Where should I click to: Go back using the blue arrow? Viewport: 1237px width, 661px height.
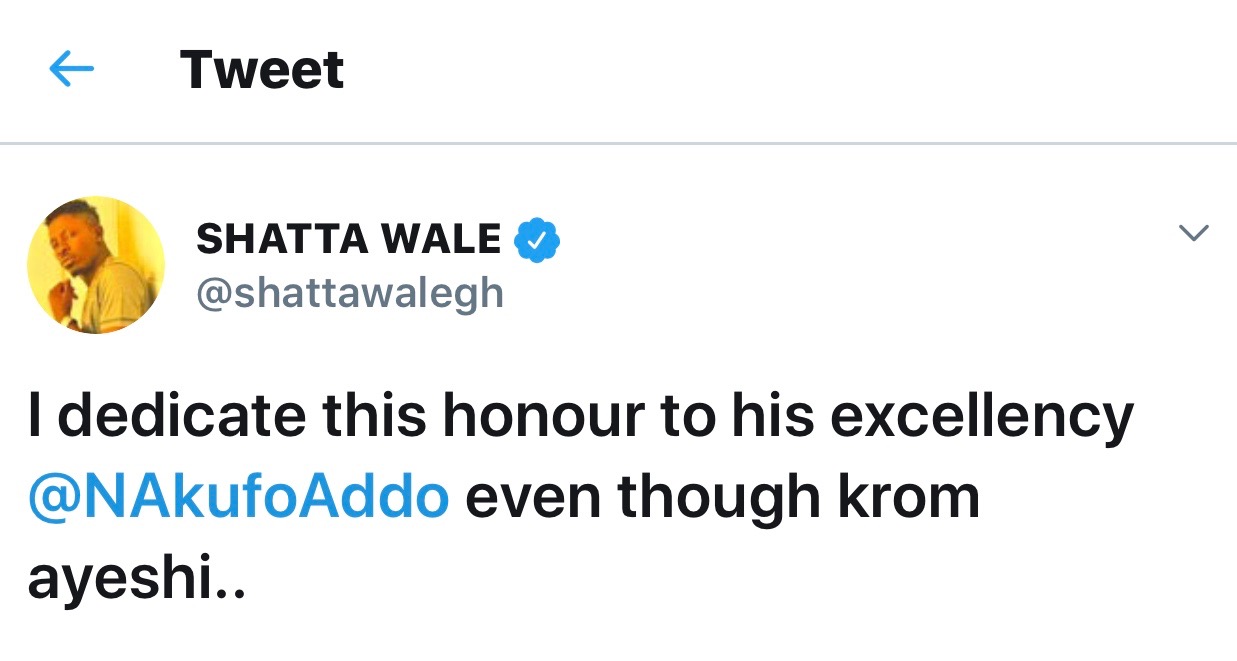(71, 70)
